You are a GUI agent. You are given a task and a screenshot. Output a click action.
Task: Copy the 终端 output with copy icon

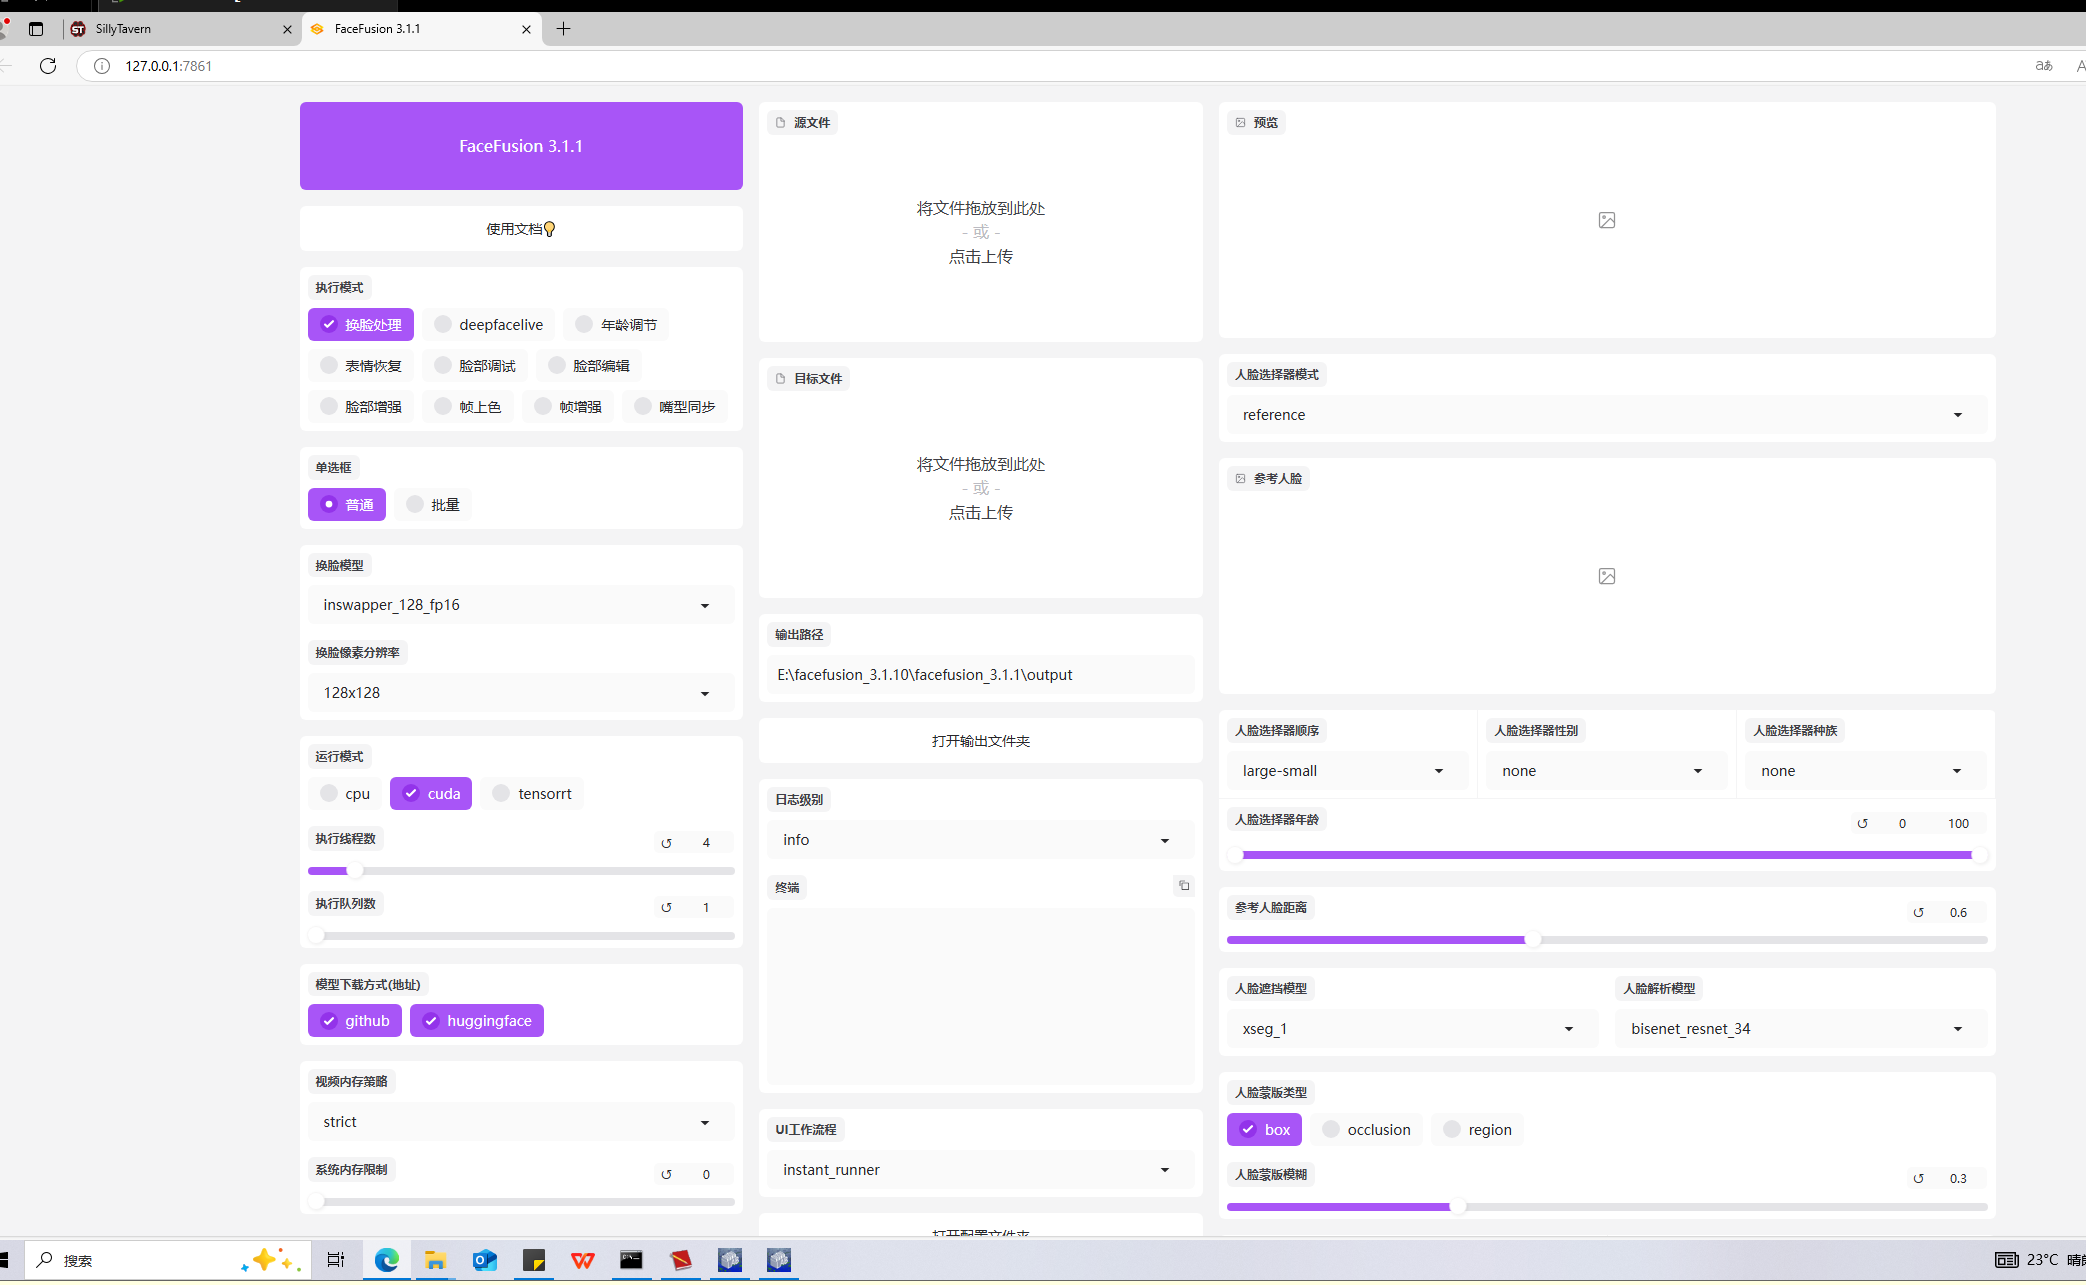click(x=1184, y=886)
